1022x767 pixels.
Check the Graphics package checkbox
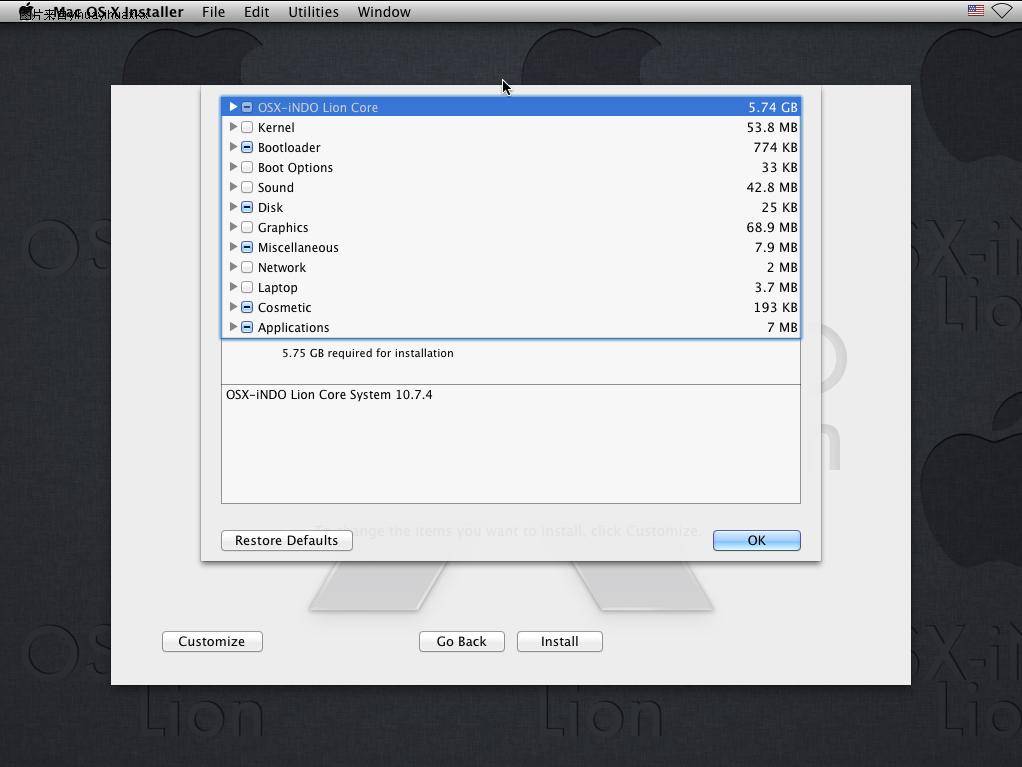(x=247, y=227)
